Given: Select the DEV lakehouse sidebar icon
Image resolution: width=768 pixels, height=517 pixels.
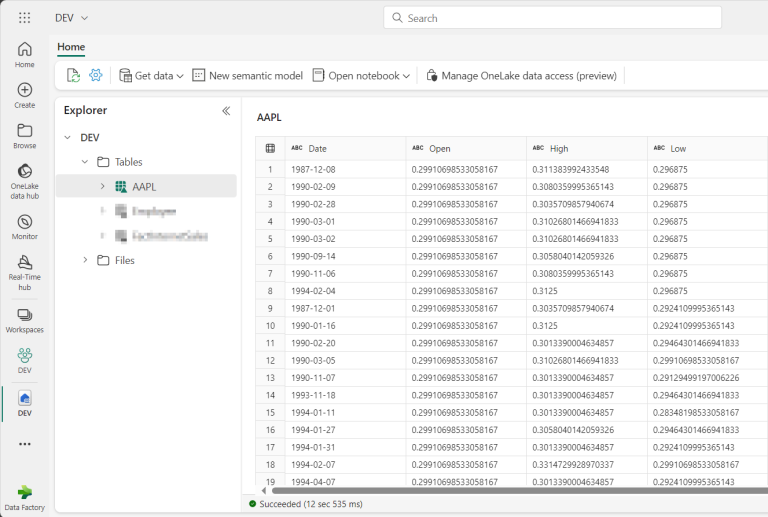Looking at the screenshot, I should [24, 404].
